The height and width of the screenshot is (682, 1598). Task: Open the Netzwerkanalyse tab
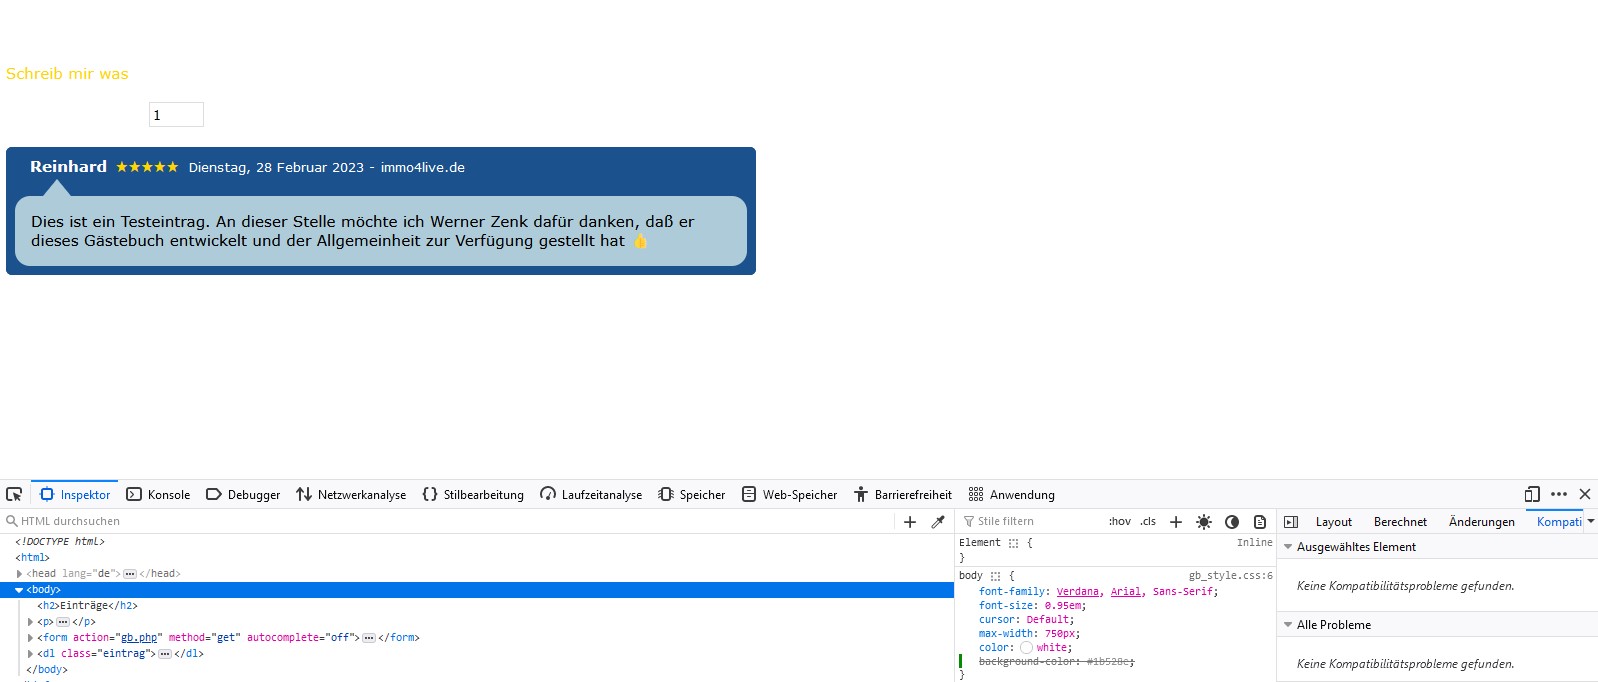(x=351, y=495)
